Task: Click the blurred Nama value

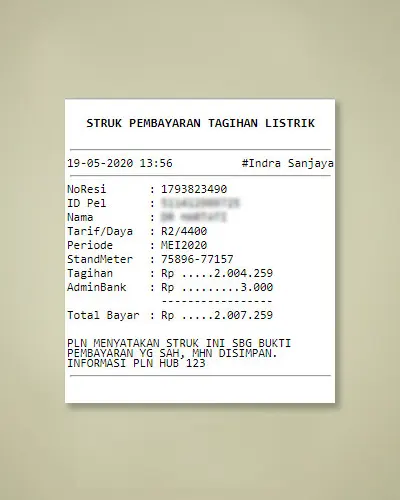Action: [x=194, y=217]
